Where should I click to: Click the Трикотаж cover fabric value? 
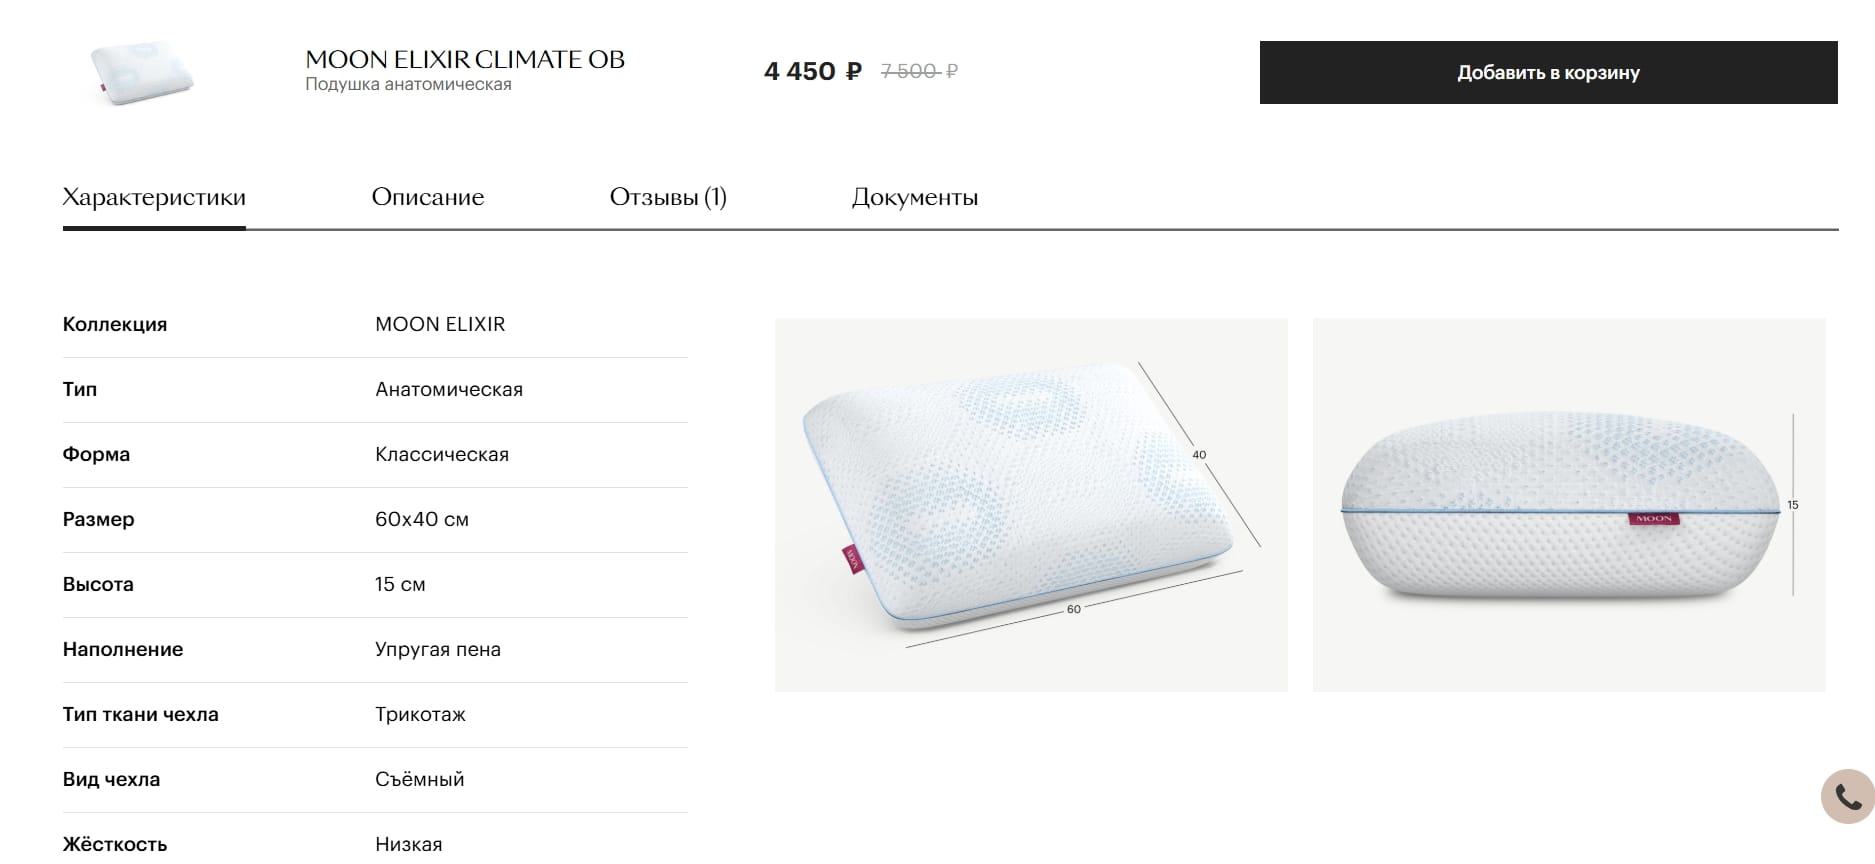(420, 714)
